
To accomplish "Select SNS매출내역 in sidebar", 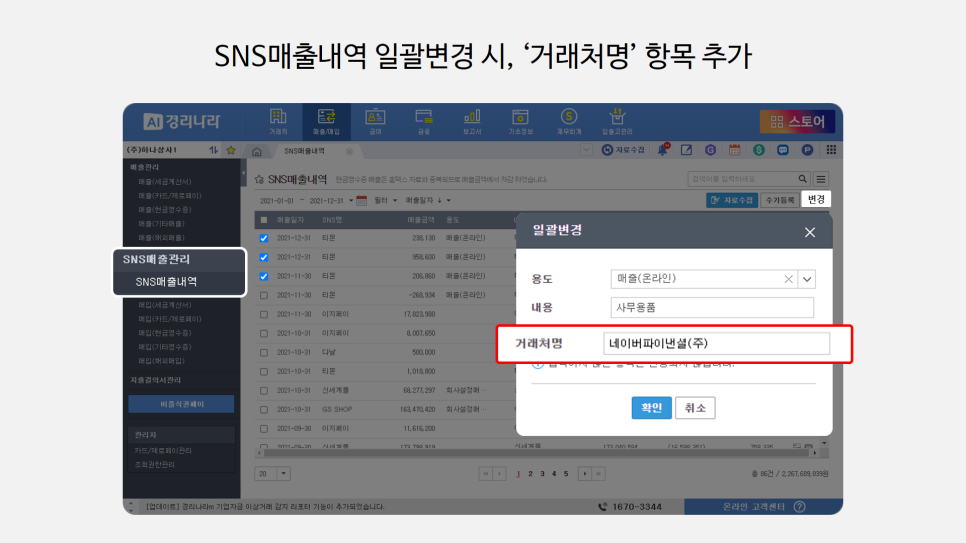I will click(166, 282).
